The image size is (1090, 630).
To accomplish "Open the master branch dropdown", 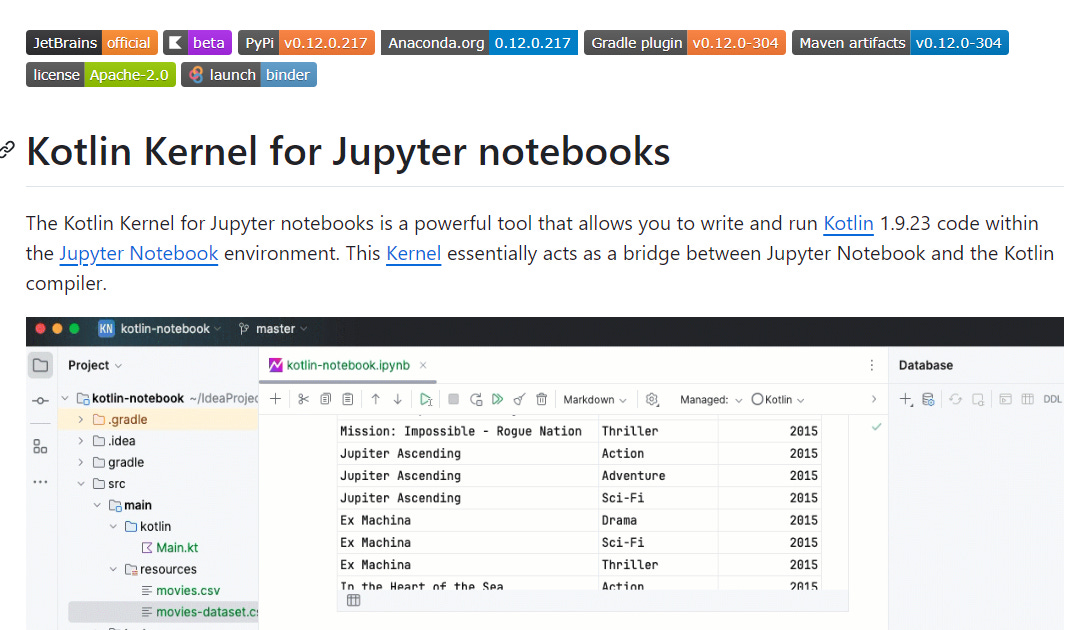I will click(272, 329).
